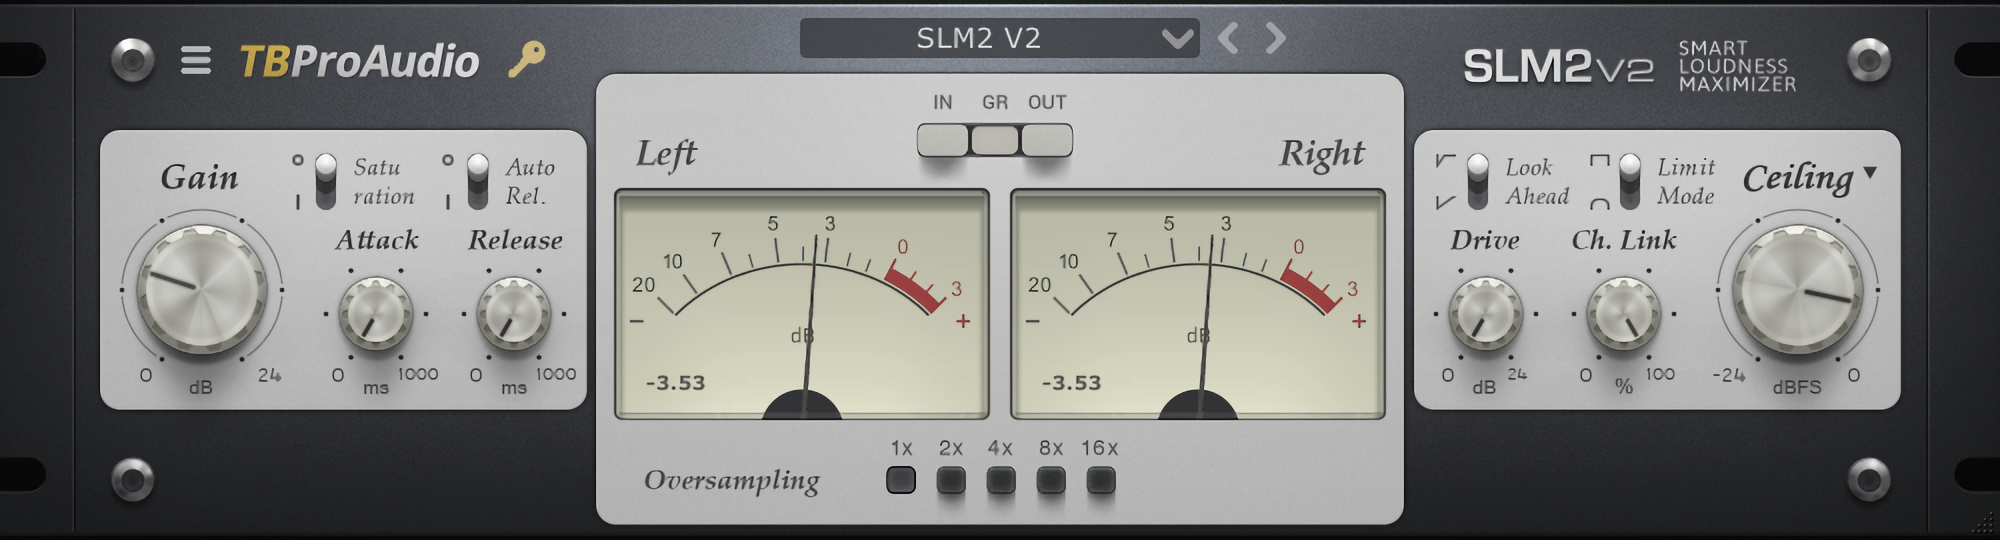This screenshot has width=2000, height=540.
Task: Open the hamburger menu icon
Action: 195,61
